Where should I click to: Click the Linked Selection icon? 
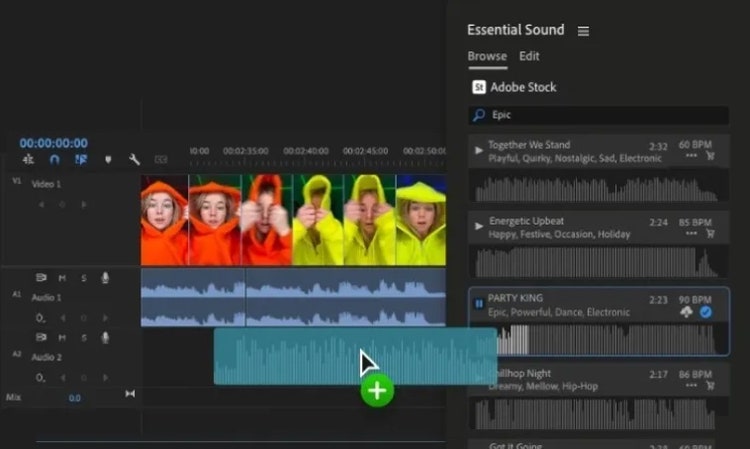[81, 159]
